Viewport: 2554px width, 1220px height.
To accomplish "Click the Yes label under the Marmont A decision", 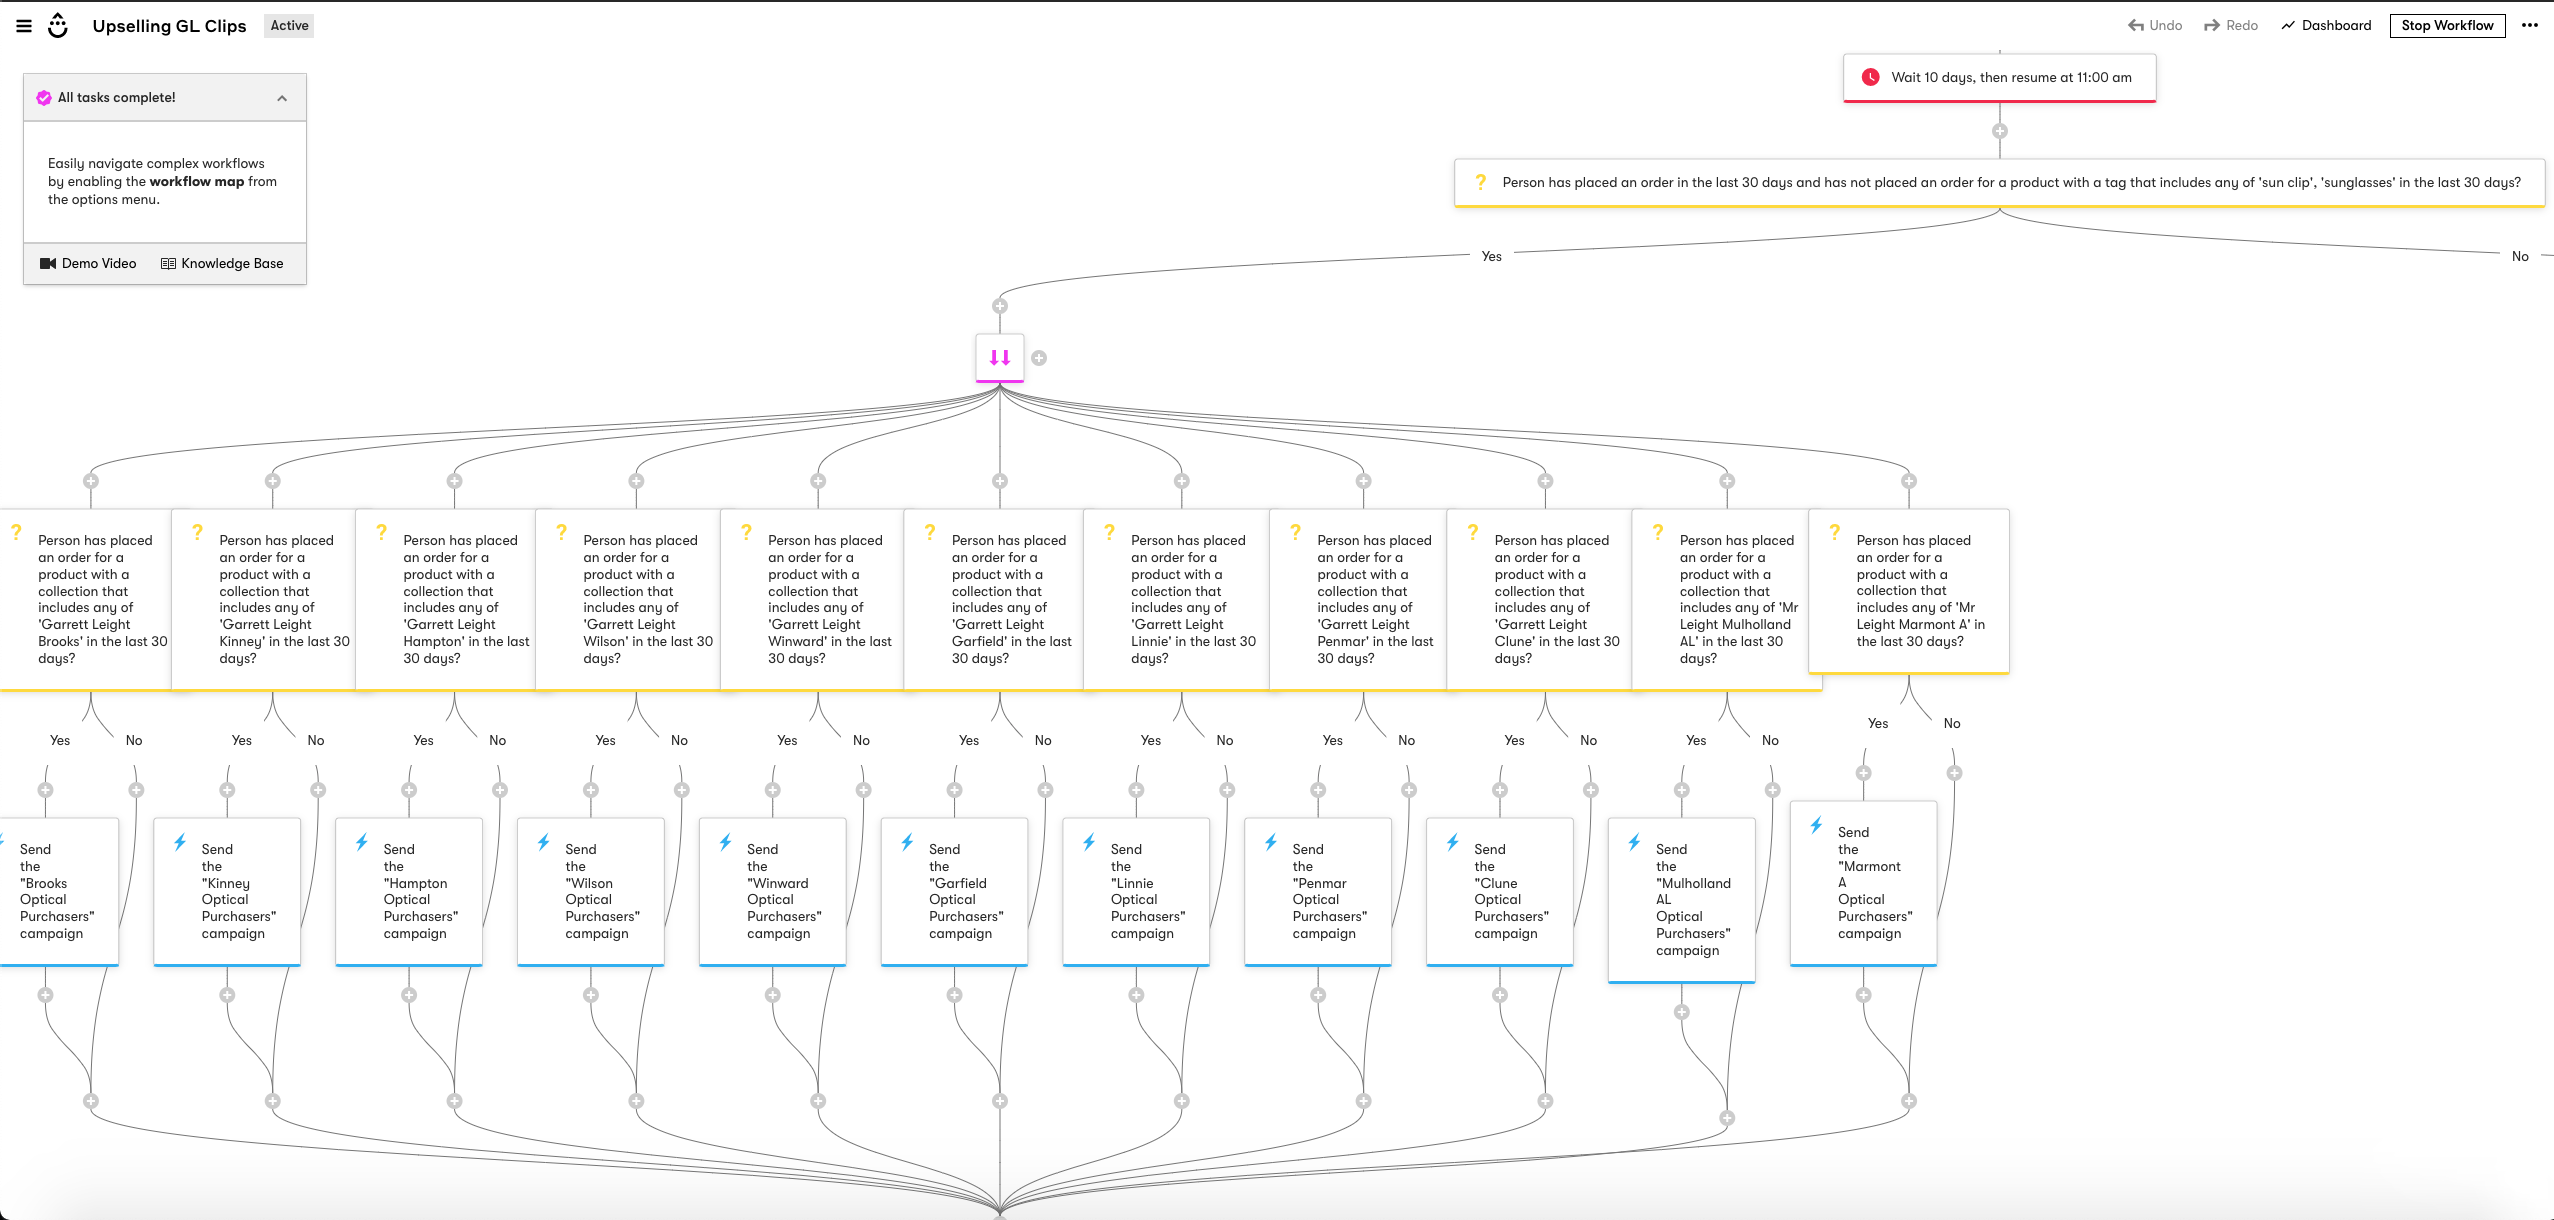I will [x=1878, y=724].
